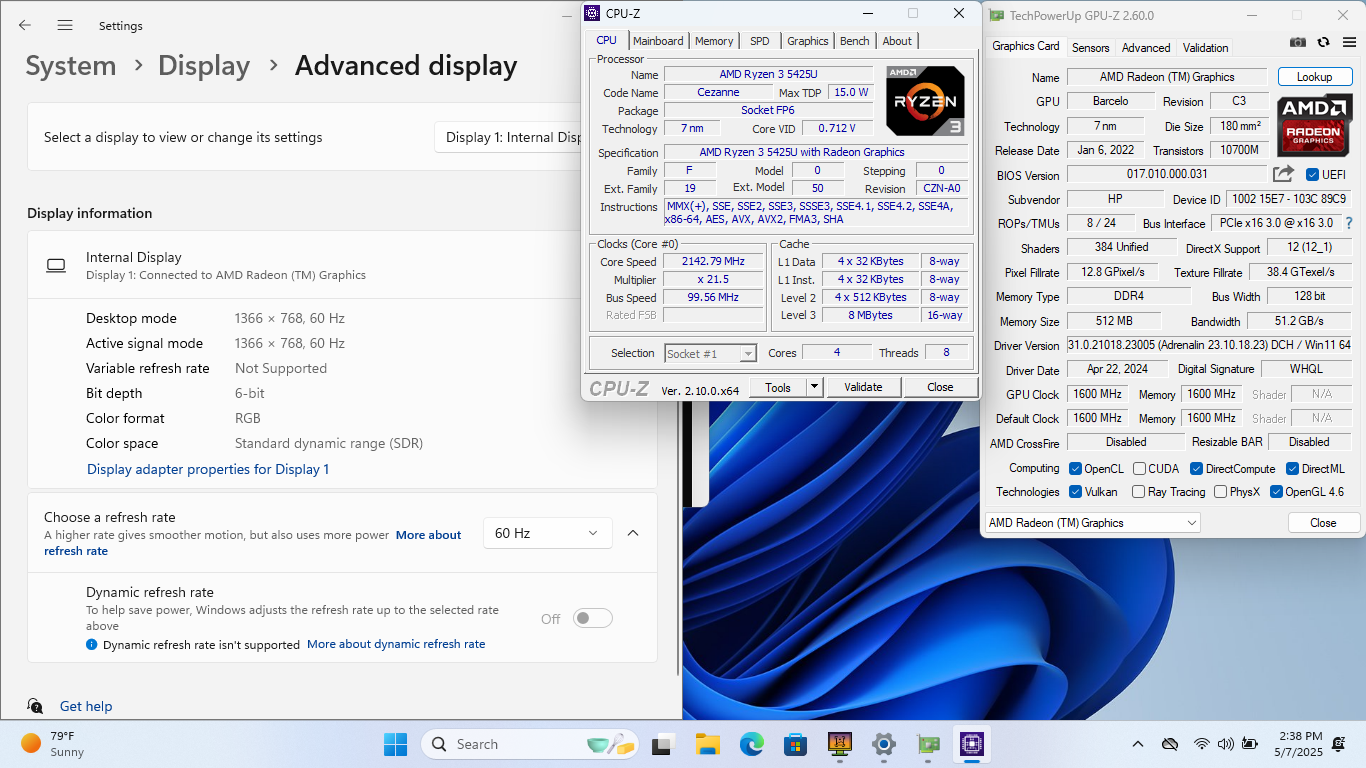Click the Tools button in CPU-Z
Screen dimensions: 1366x768
point(778,387)
